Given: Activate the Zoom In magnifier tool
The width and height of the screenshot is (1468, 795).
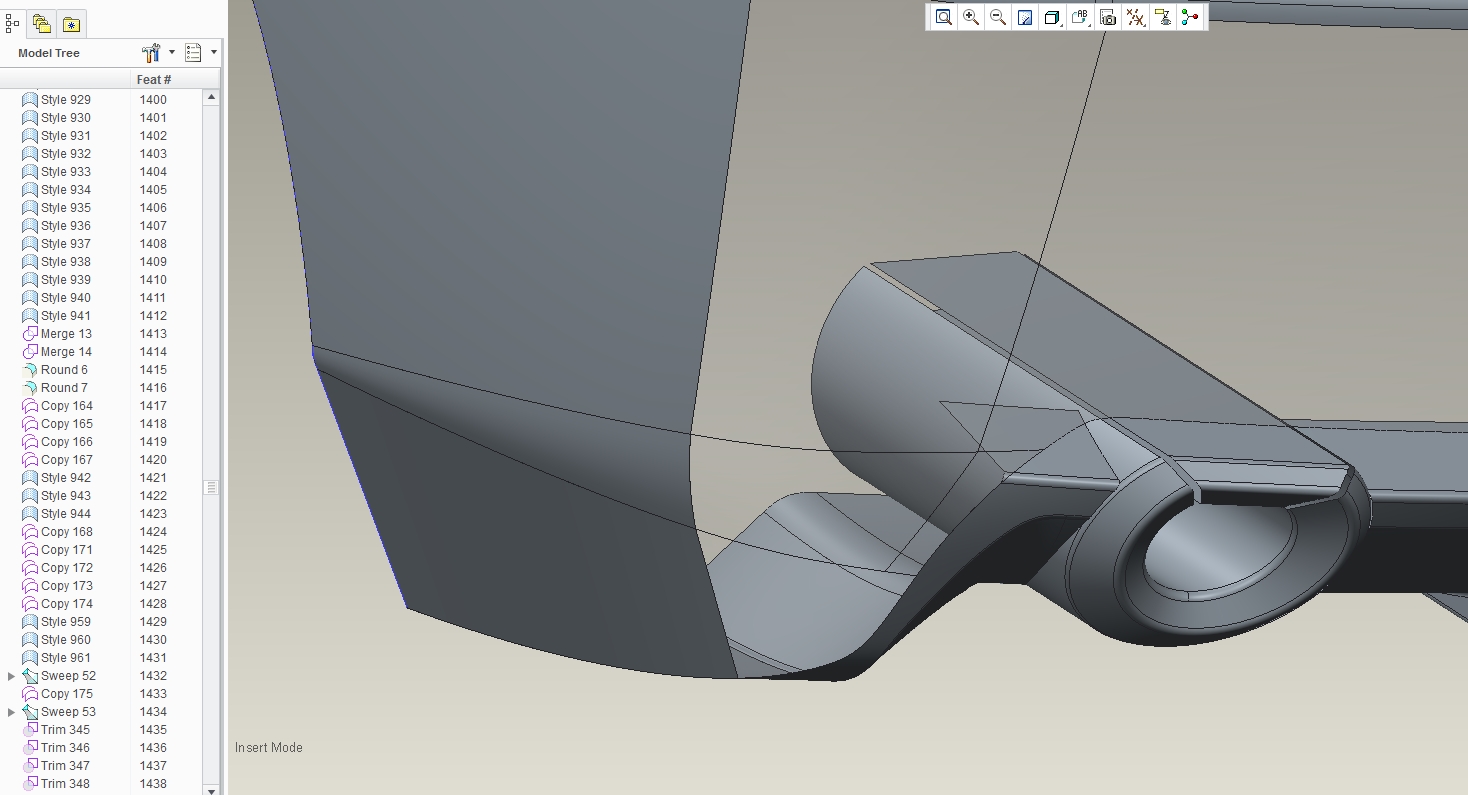Looking at the screenshot, I should [971, 17].
